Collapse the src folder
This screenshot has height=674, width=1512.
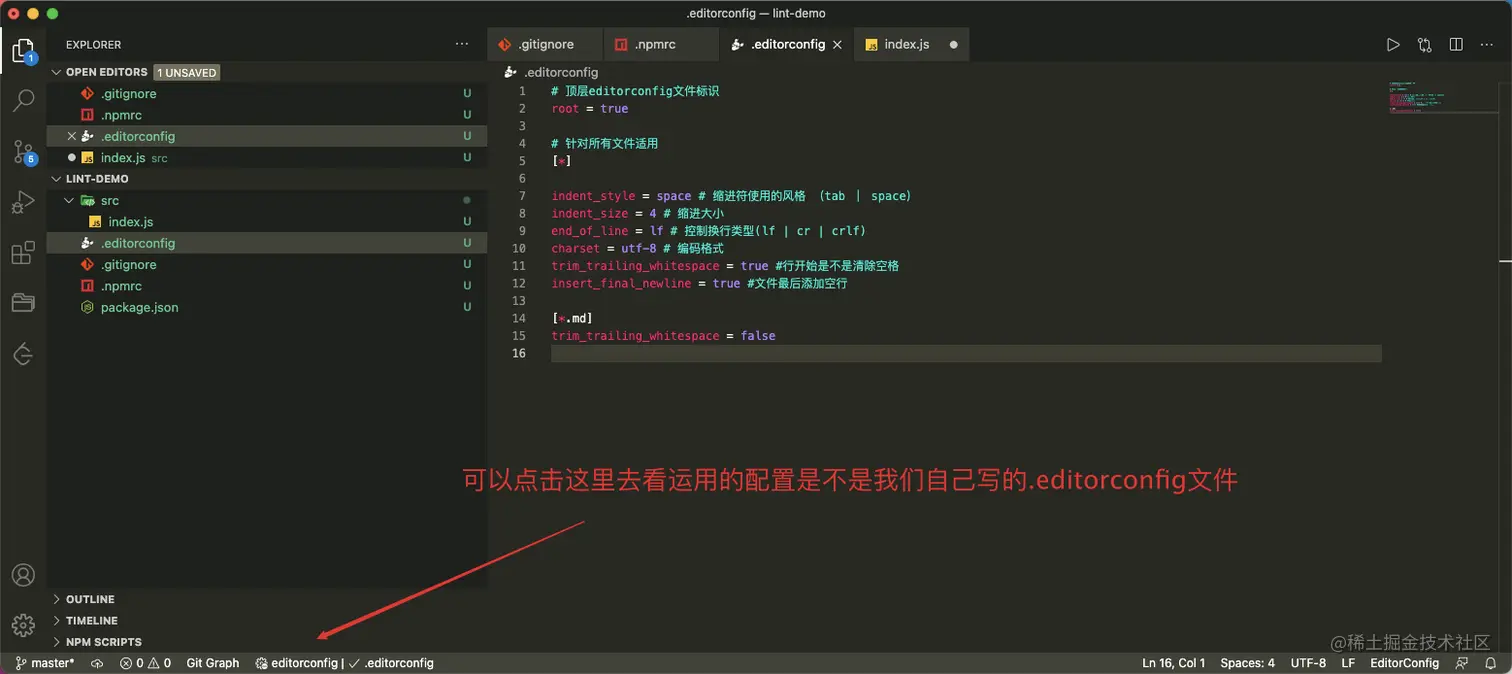click(69, 200)
